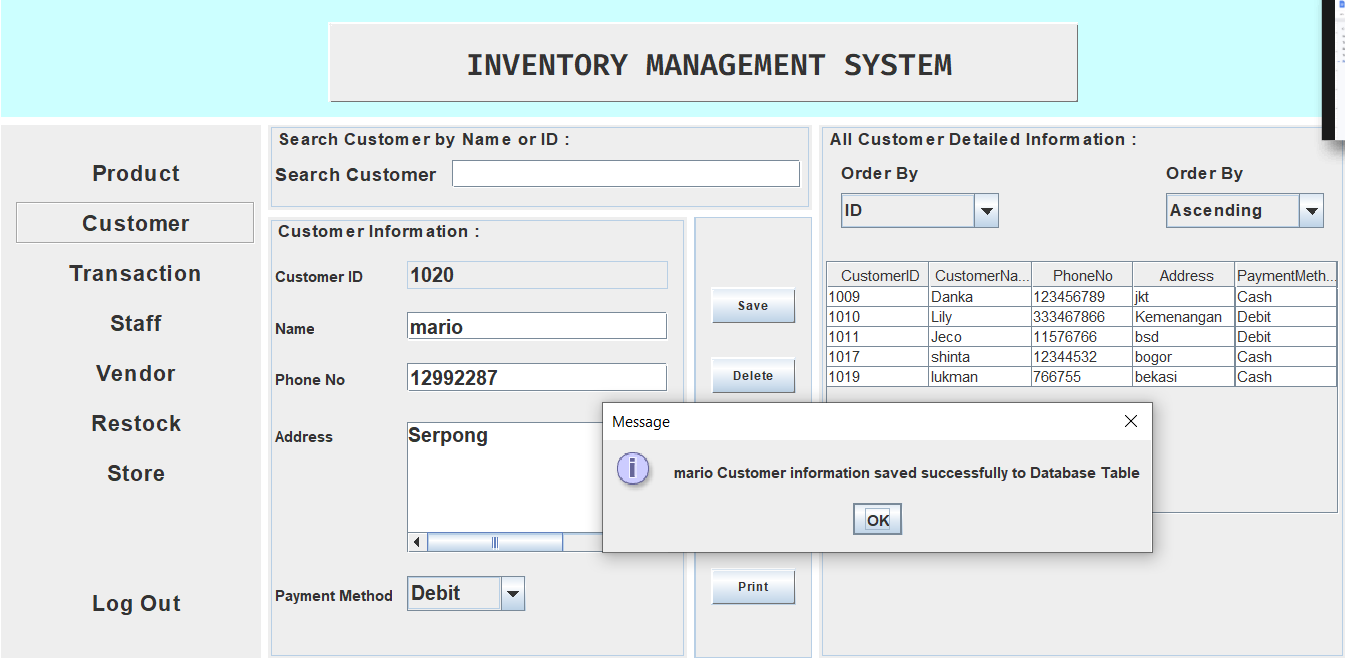Click phone number 333467866
The width and height of the screenshot is (1345, 663).
[1082, 317]
